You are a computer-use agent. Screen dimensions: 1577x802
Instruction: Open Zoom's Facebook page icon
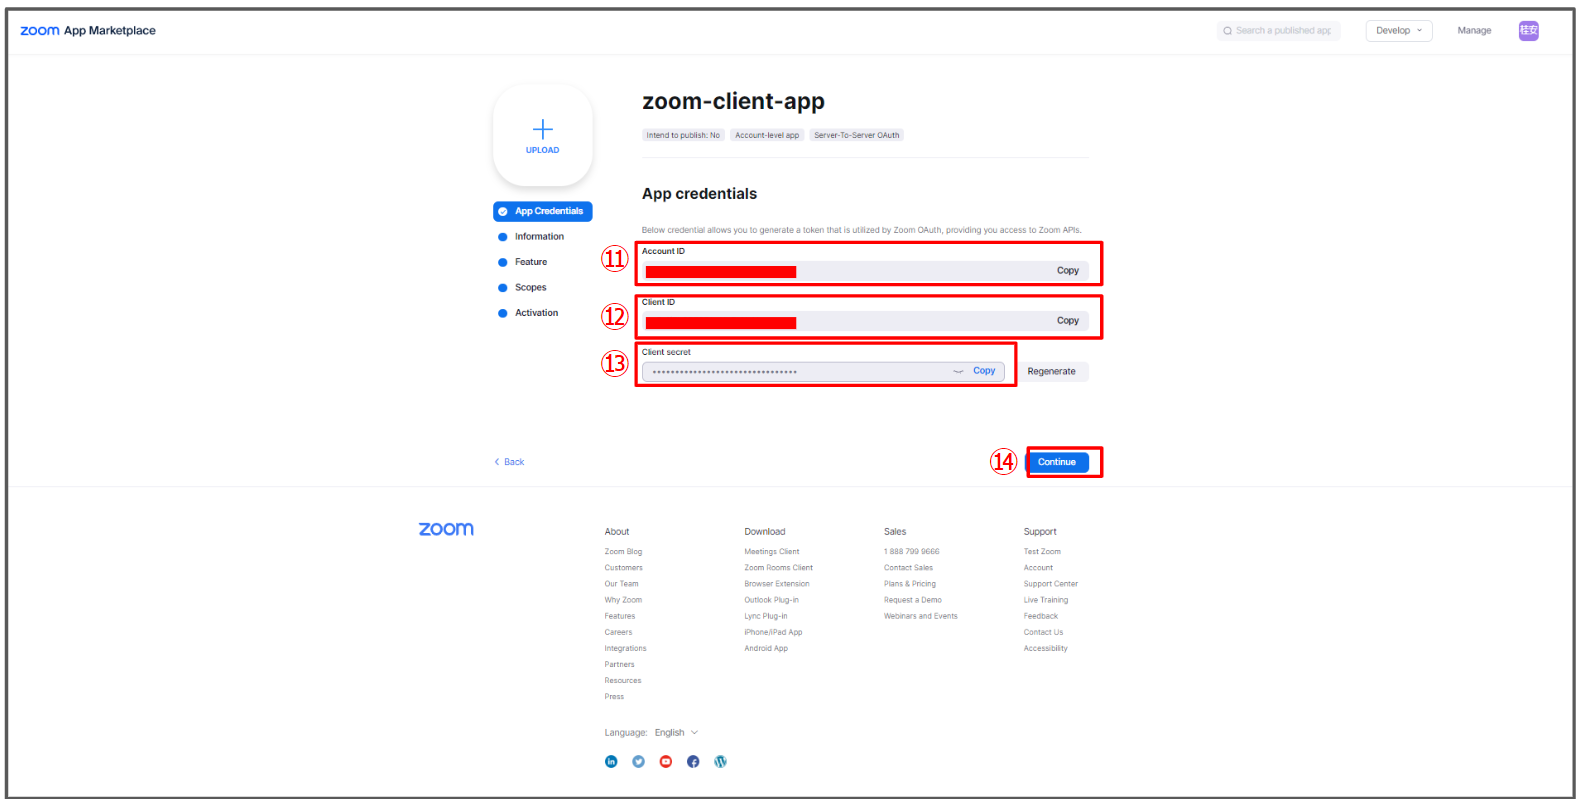coord(693,762)
